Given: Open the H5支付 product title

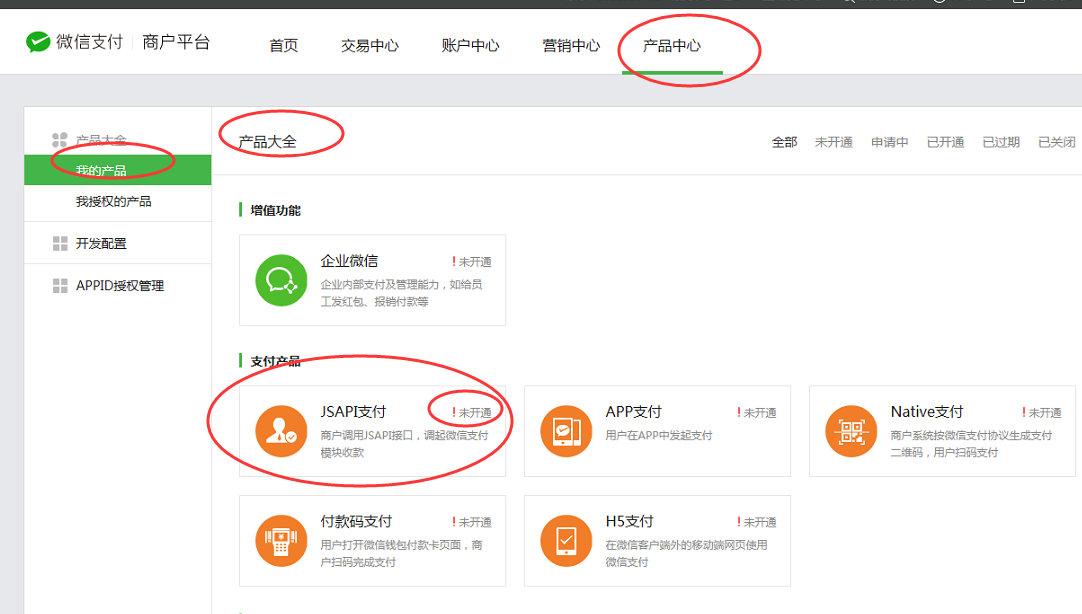Looking at the screenshot, I should coord(629,522).
